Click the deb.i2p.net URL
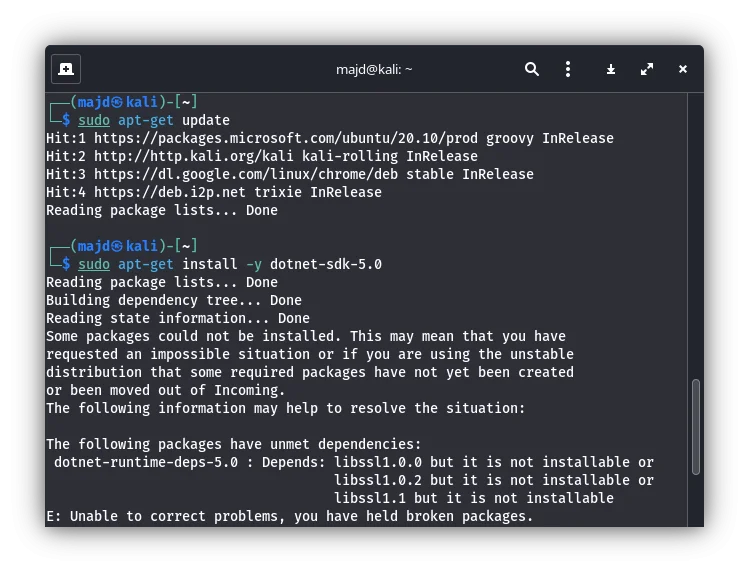This screenshot has width=749, height=572. (x=170, y=192)
